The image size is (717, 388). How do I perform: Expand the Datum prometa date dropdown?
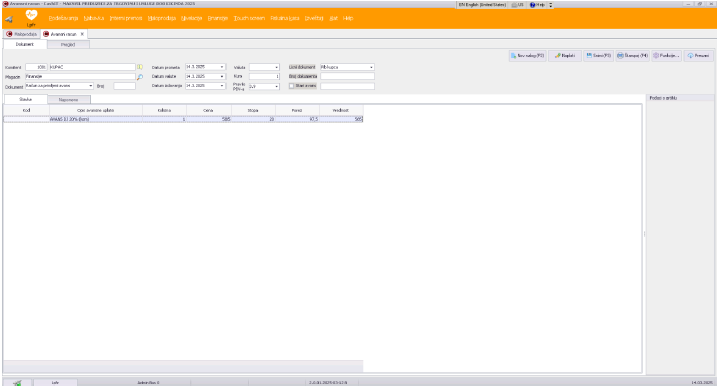[x=222, y=67]
